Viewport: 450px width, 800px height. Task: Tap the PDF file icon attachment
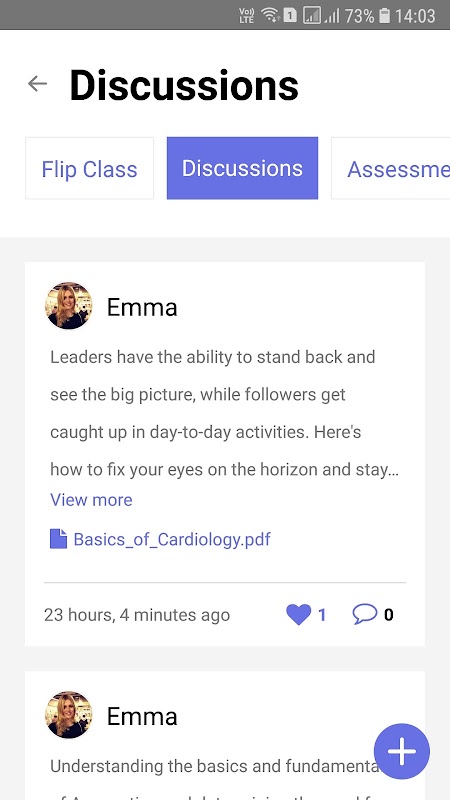click(58, 539)
